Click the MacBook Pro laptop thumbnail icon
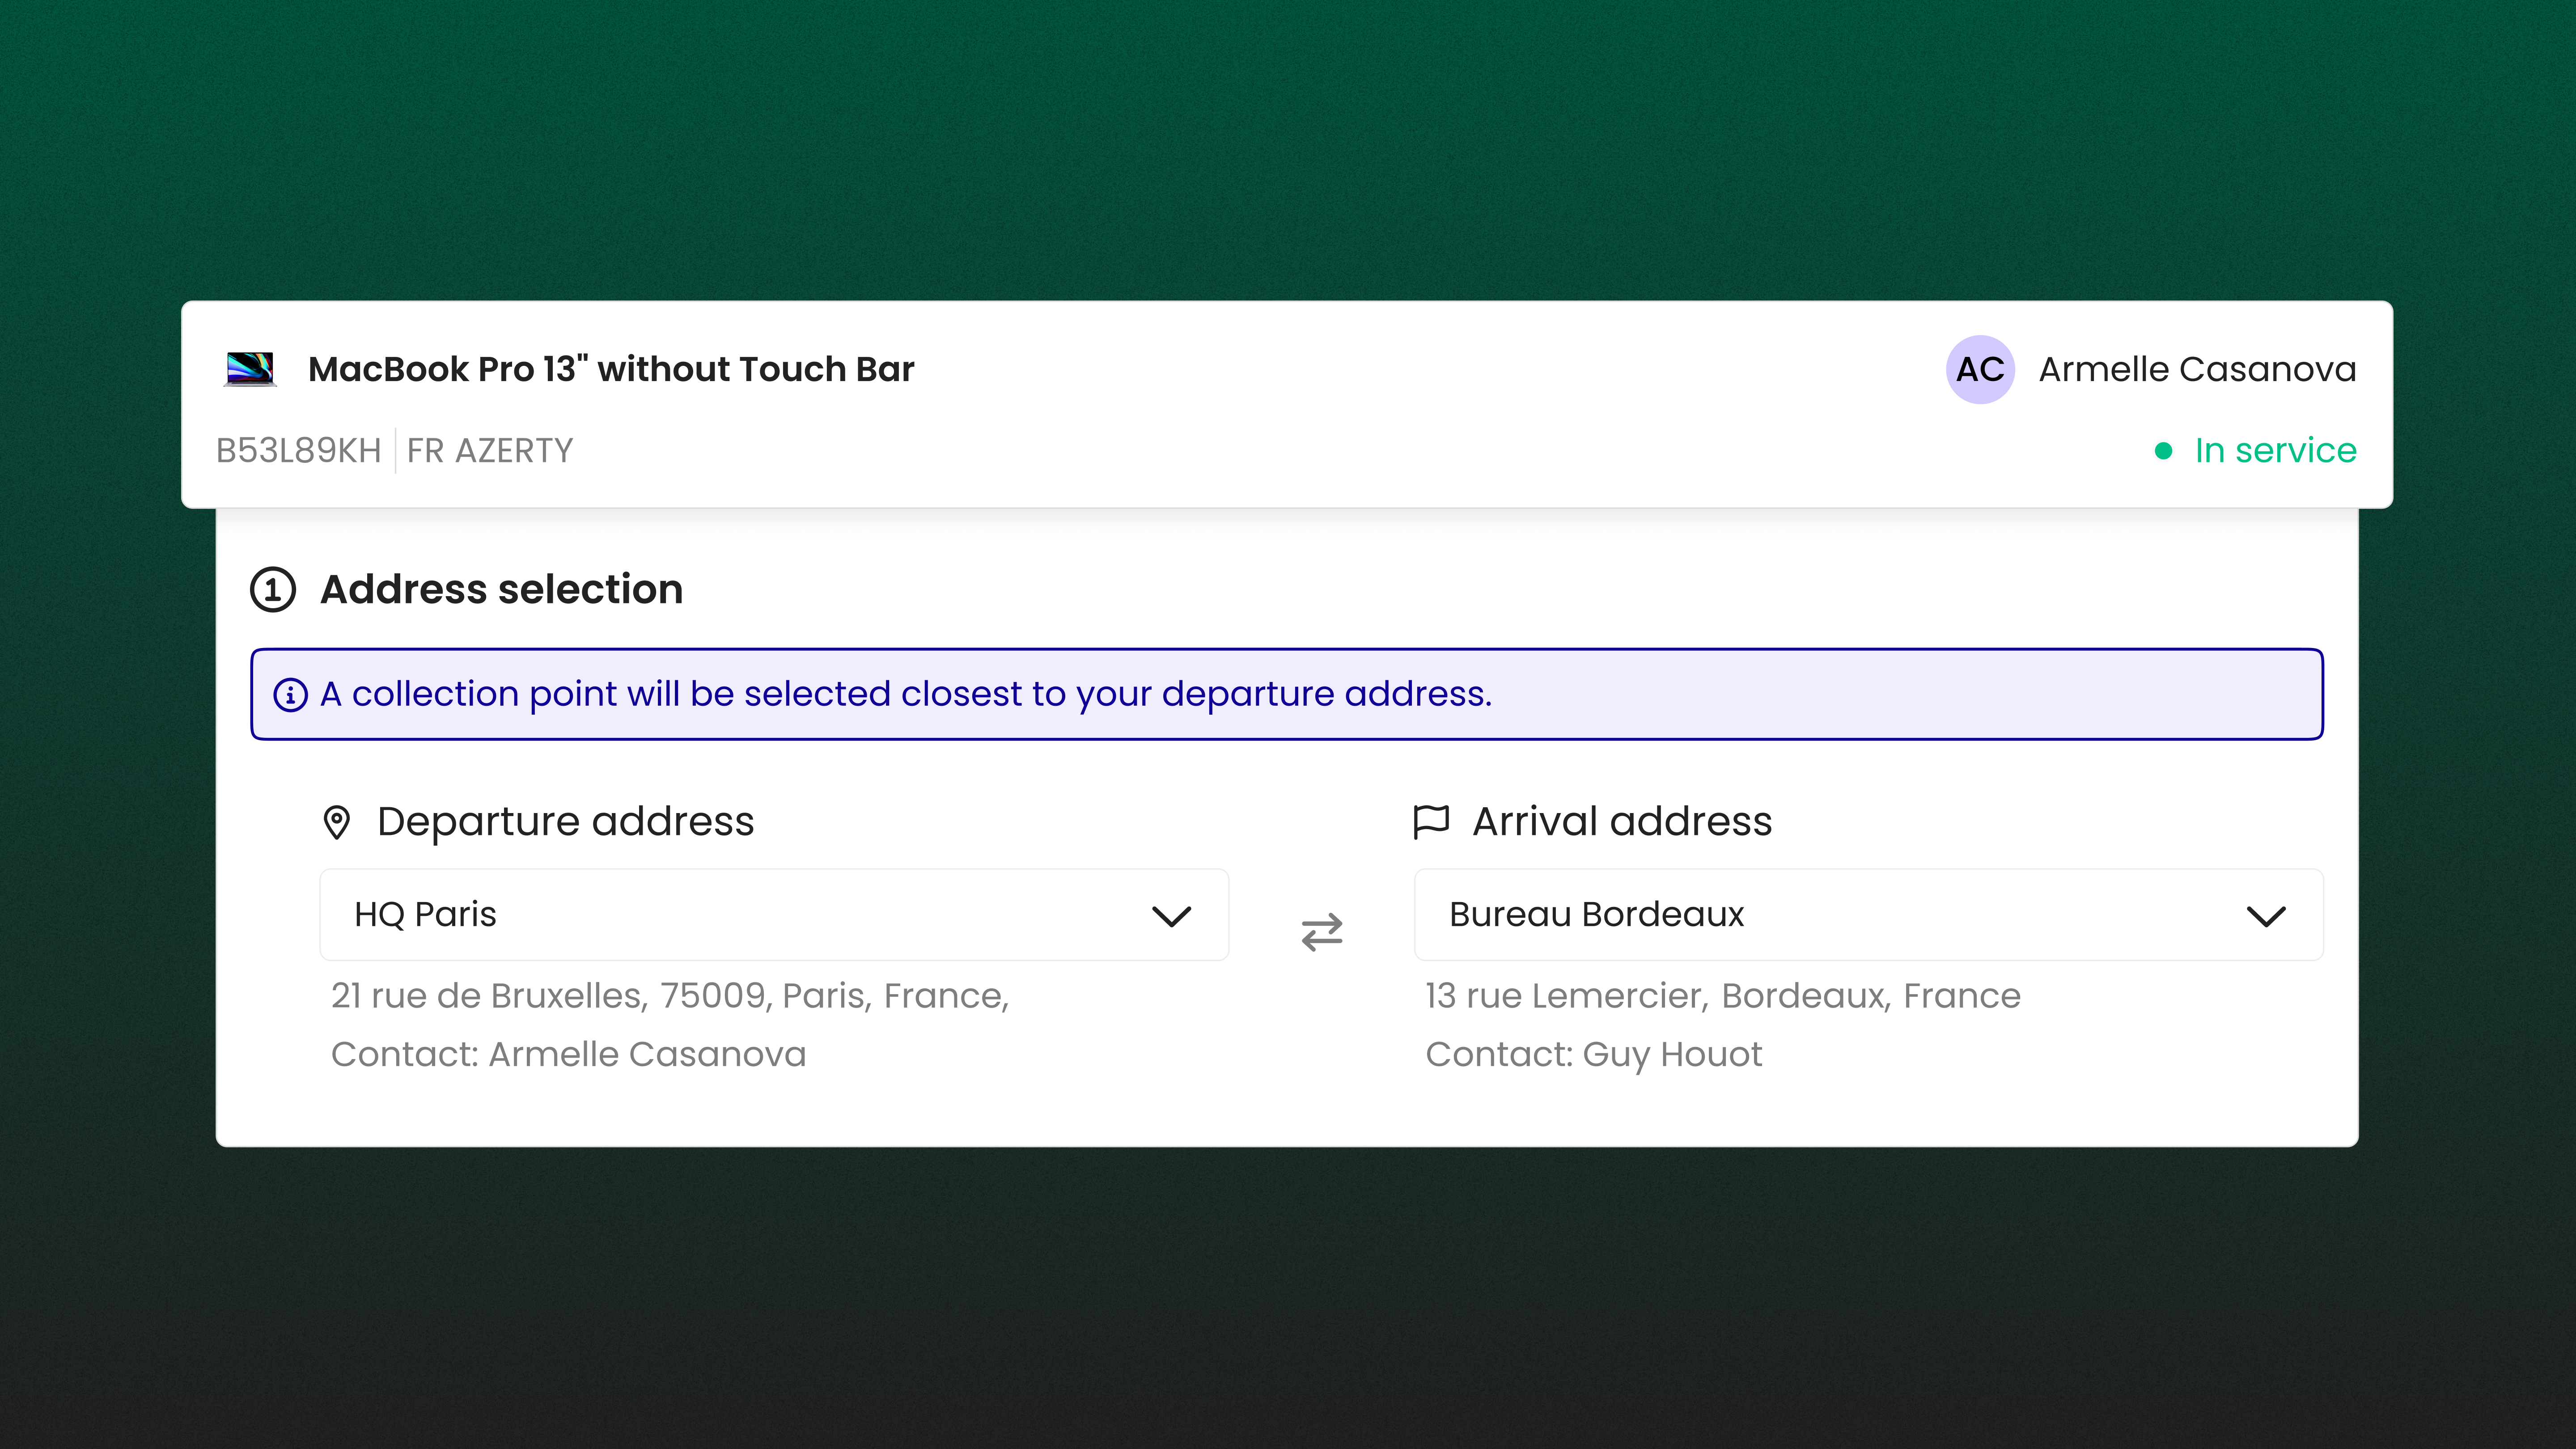The height and width of the screenshot is (1449, 2576). (249, 369)
